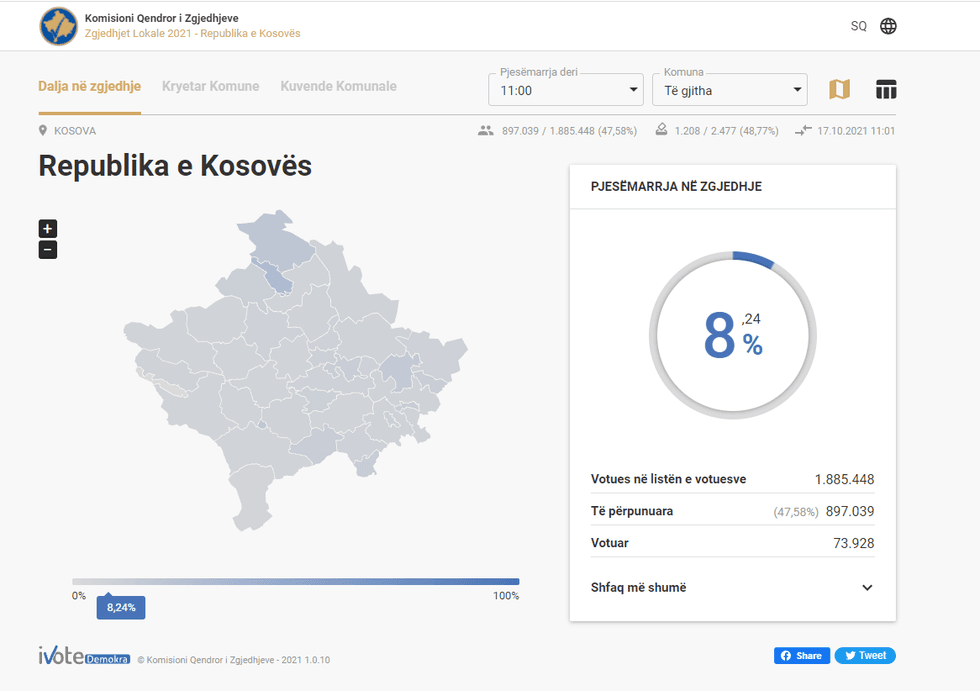
Task: Click the Kosova location pin icon
Action: click(x=43, y=131)
